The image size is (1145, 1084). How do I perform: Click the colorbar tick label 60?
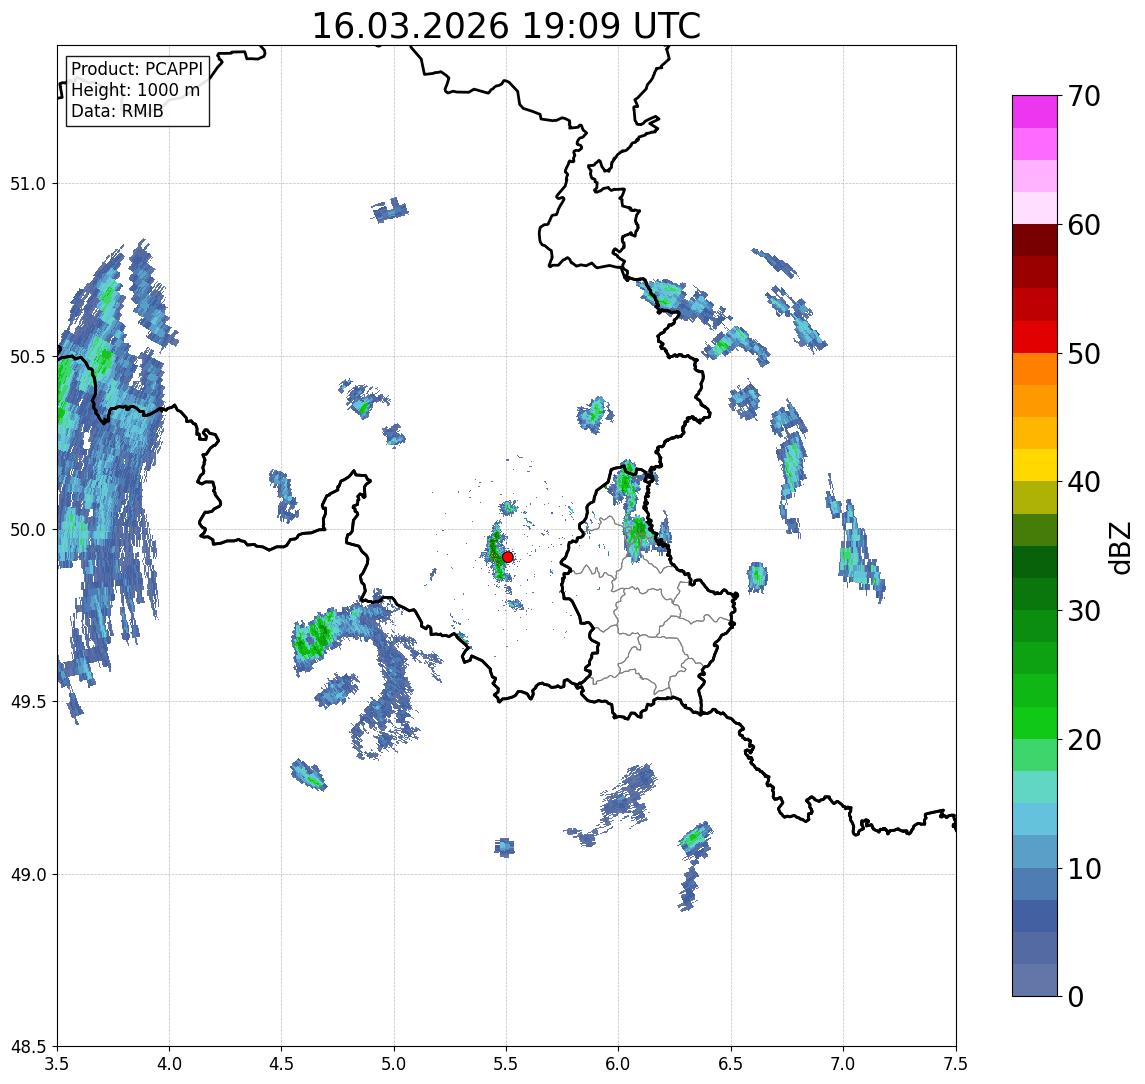point(1084,226)
